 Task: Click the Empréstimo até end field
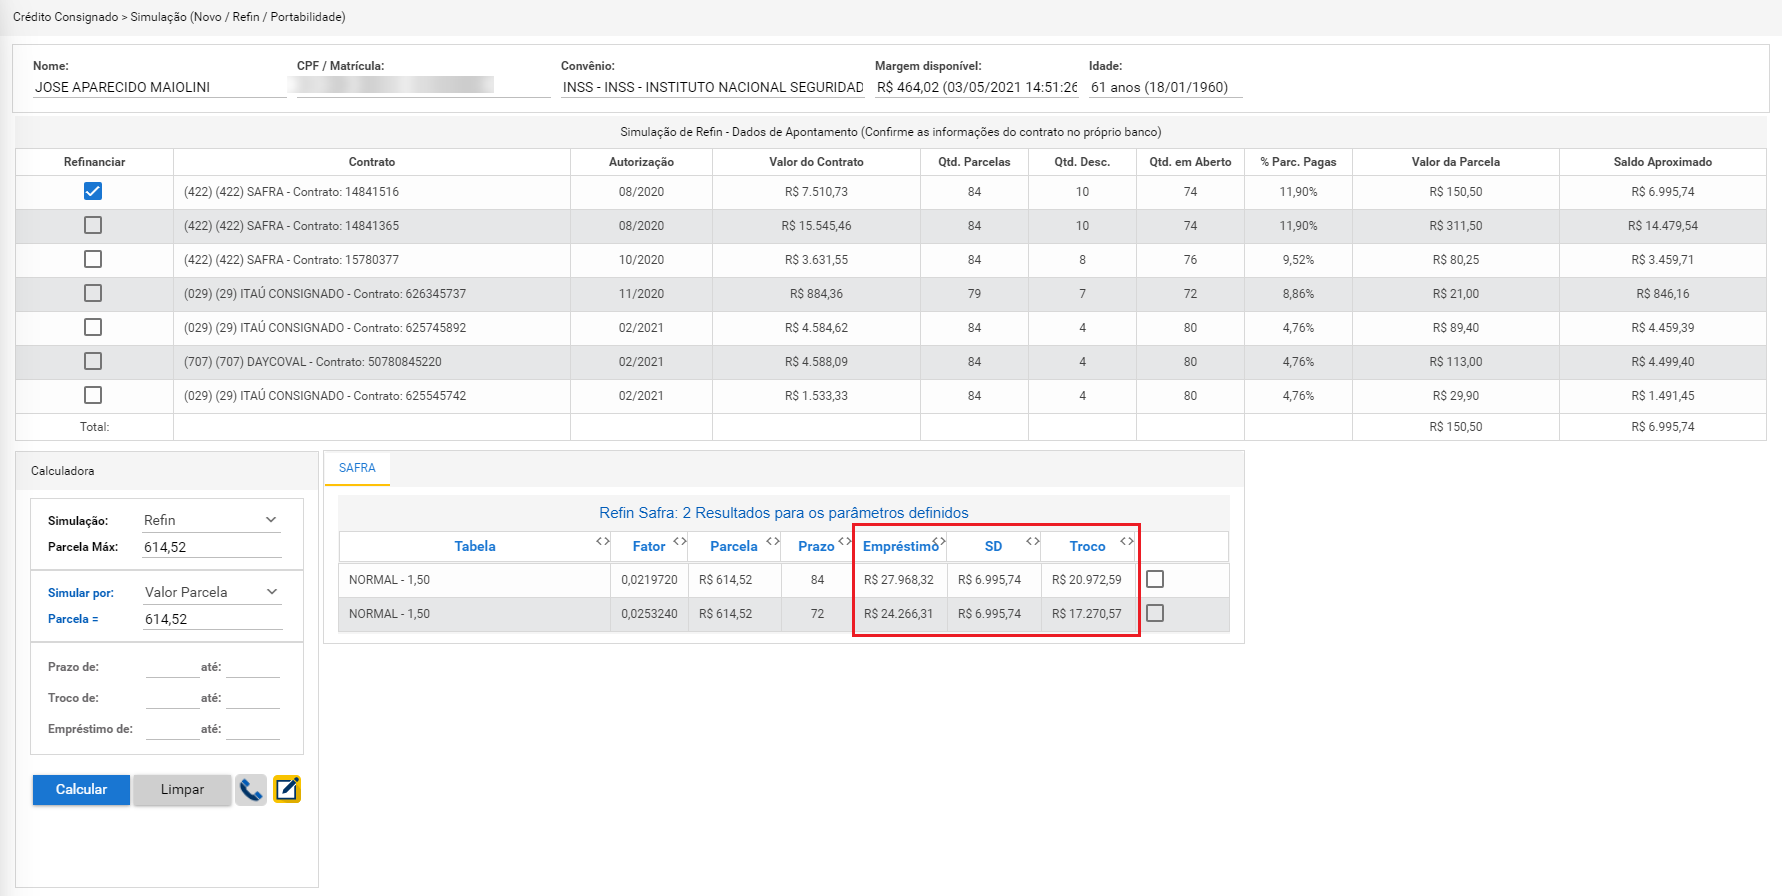(x=253, y=729)
